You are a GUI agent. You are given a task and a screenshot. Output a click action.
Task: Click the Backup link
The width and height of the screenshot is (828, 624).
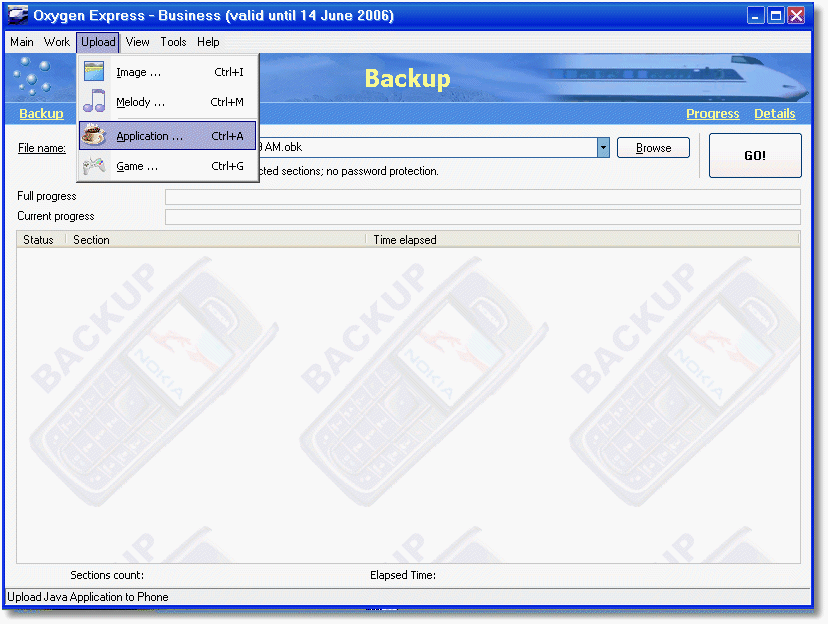[x=41, y=114]
